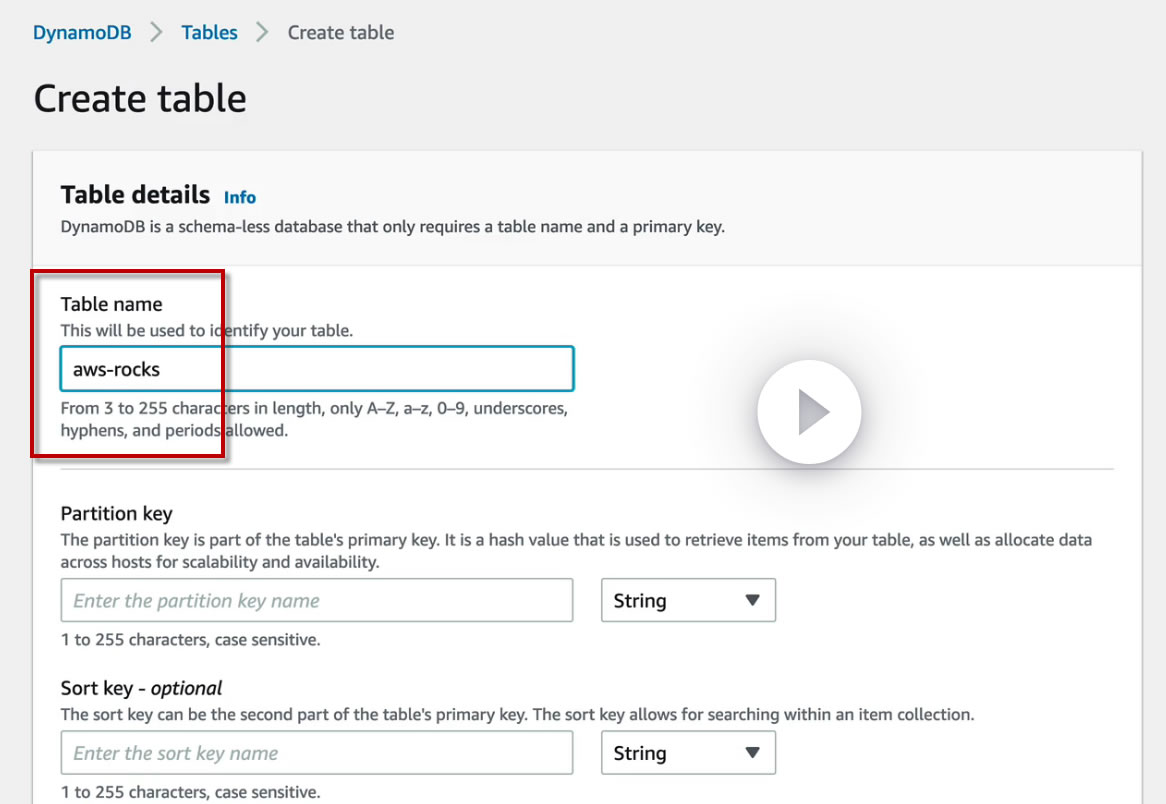Click the 'Table name' label
The height and width of the screenshot is (804, 1166).
[112, 304]
